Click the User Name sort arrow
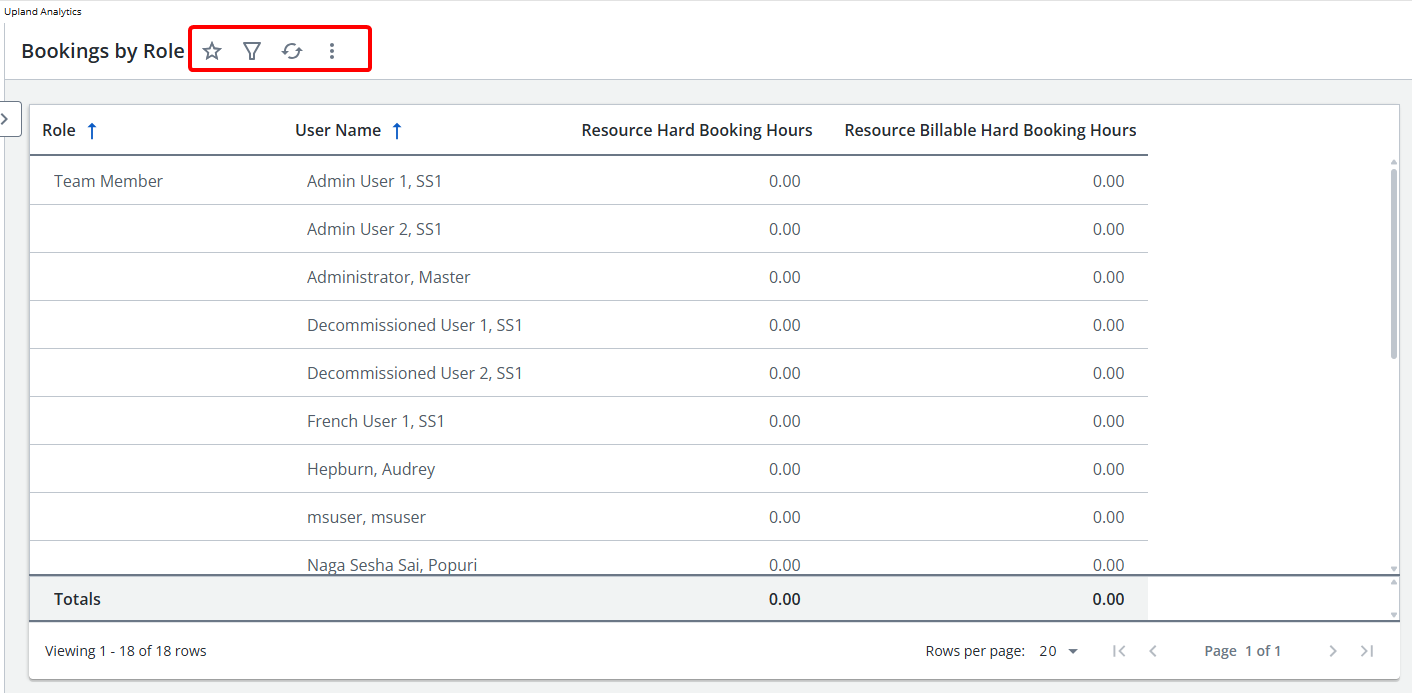Viewport: 1412px width, 693px height. (397, 130)
